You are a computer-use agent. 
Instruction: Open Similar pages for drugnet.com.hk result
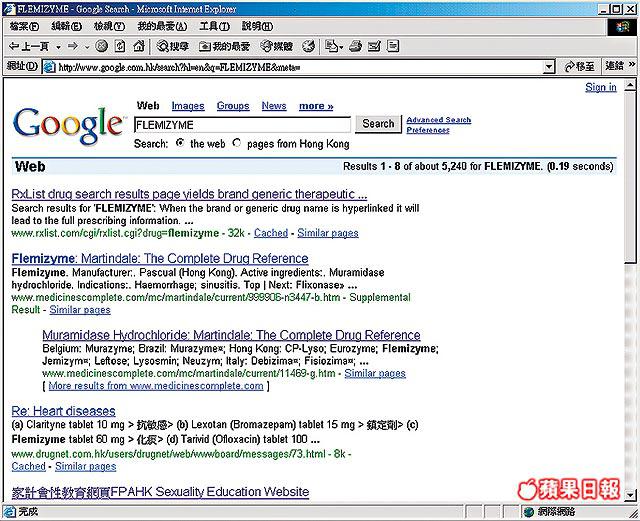(x=86, y=467)
